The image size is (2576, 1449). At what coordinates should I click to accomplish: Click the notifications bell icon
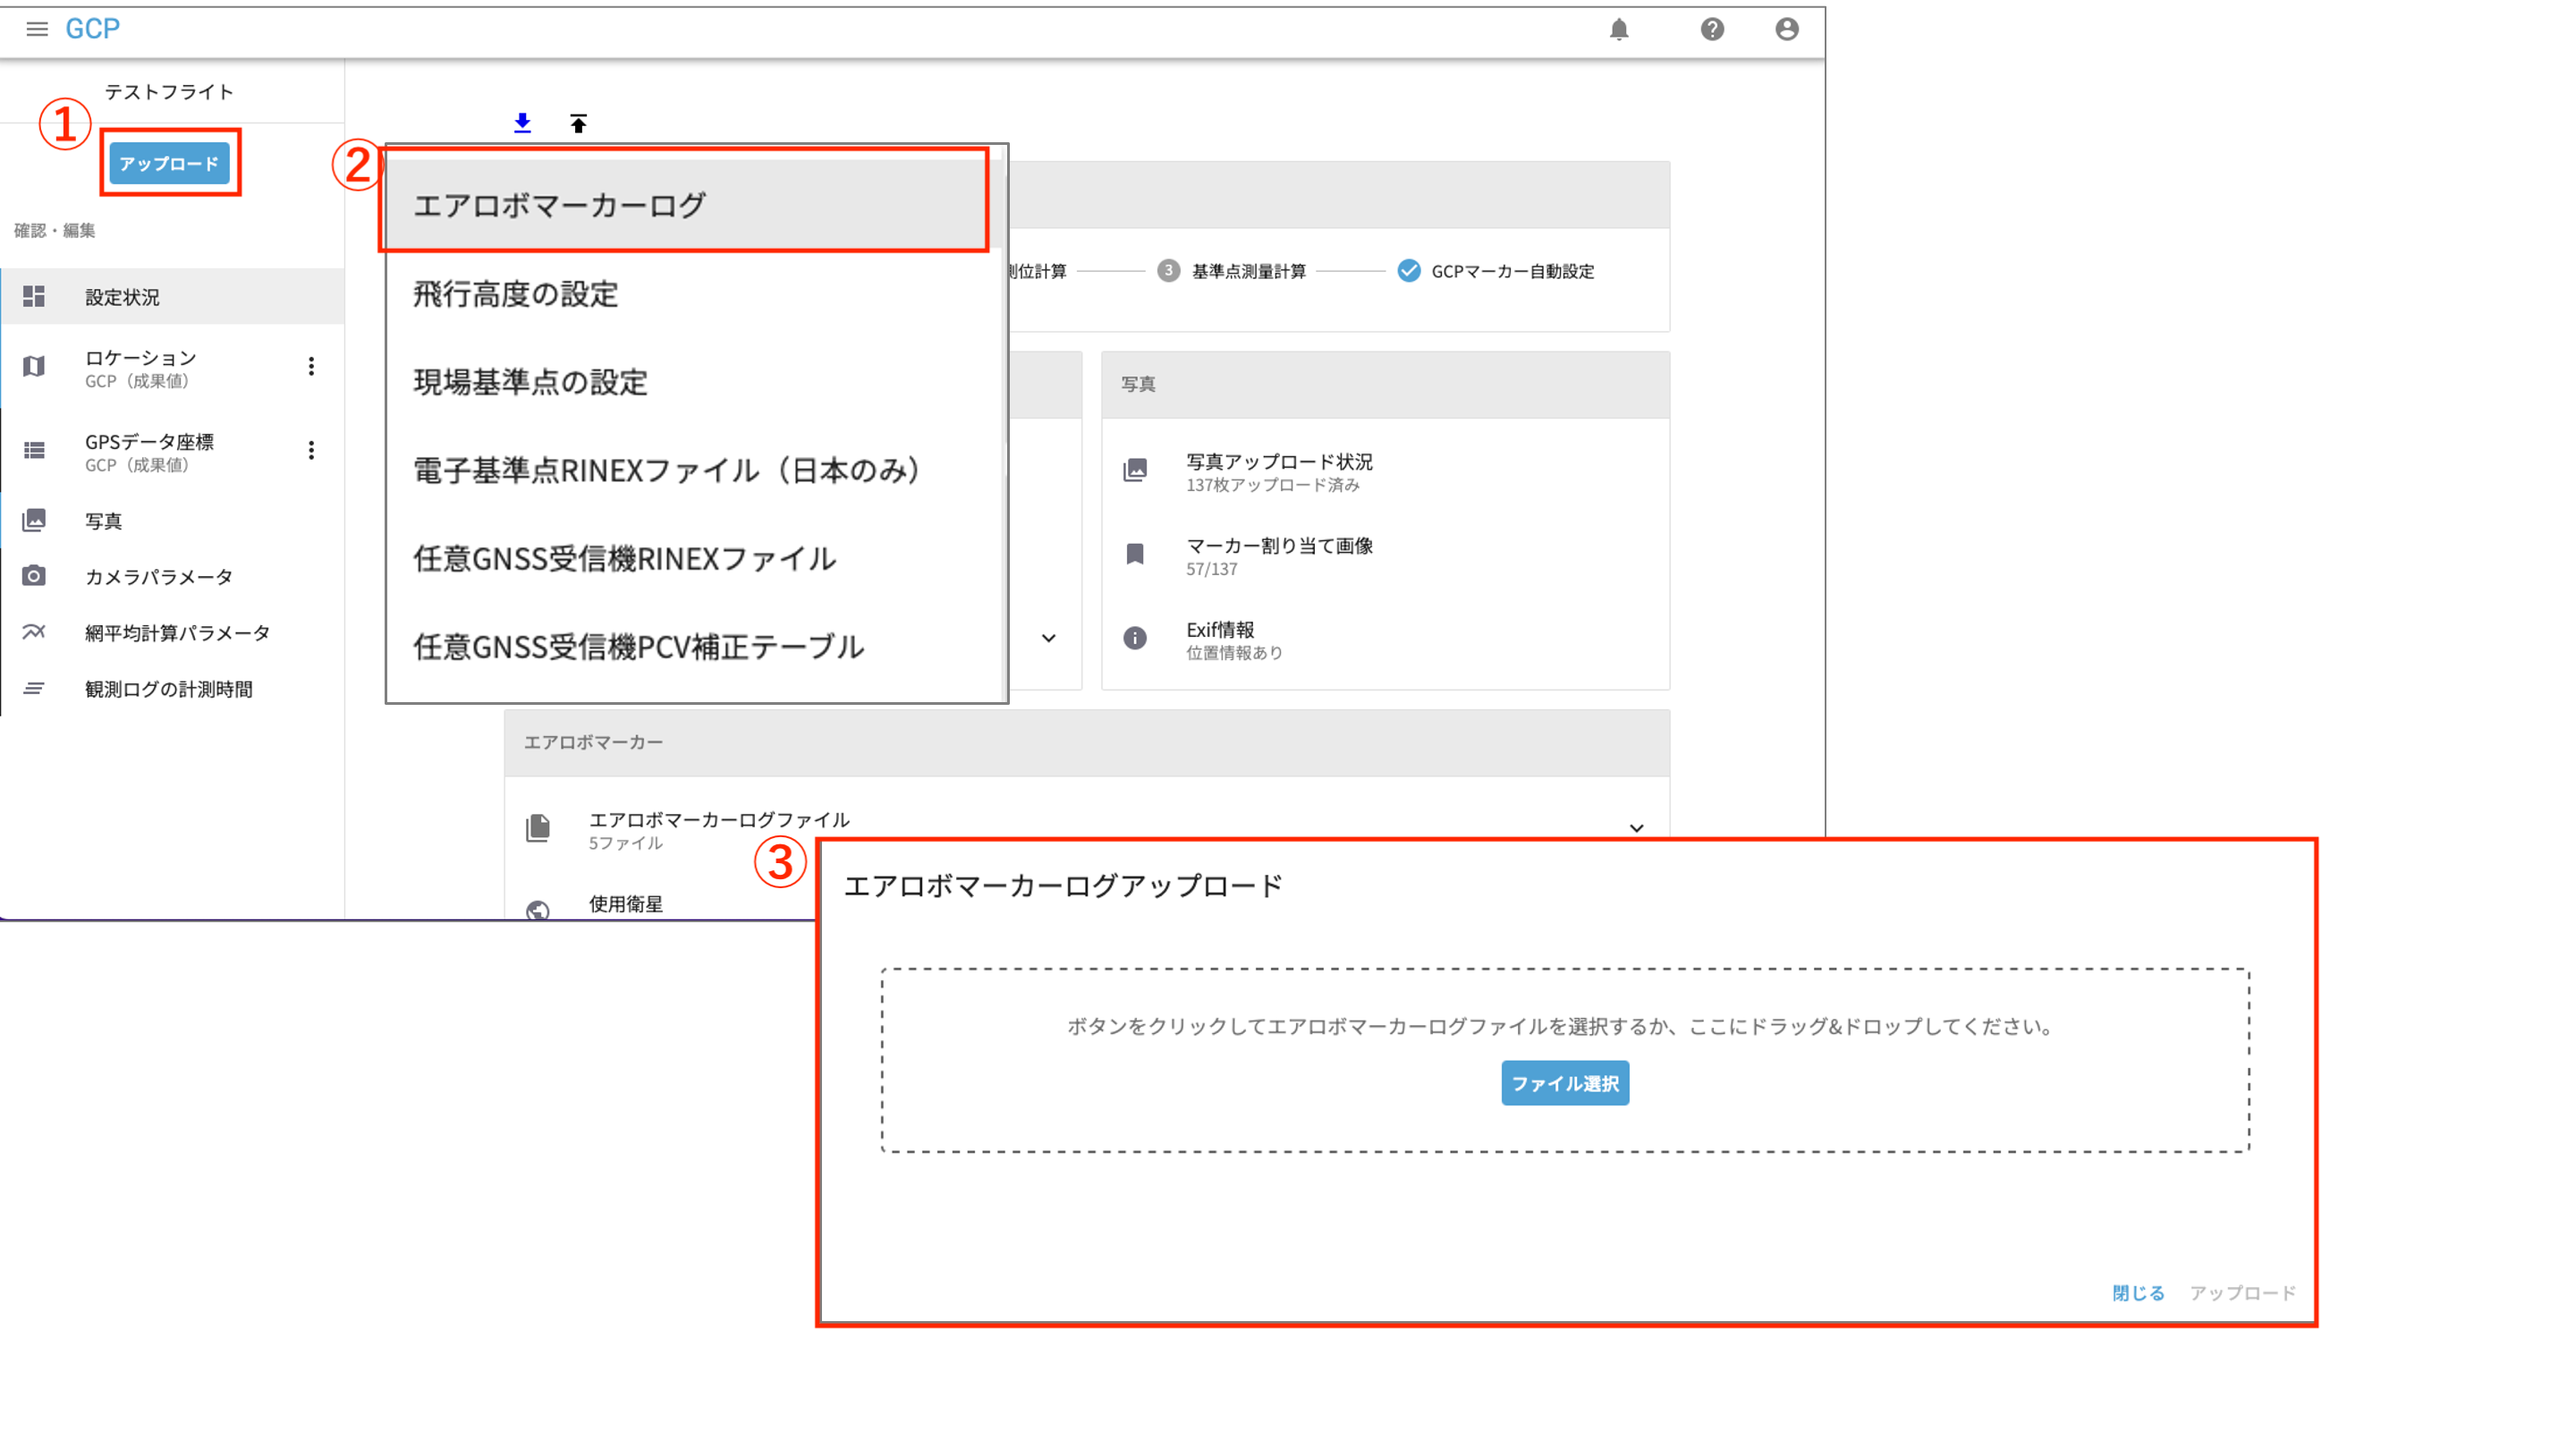pyautogui.click(x=1619, y=29)
